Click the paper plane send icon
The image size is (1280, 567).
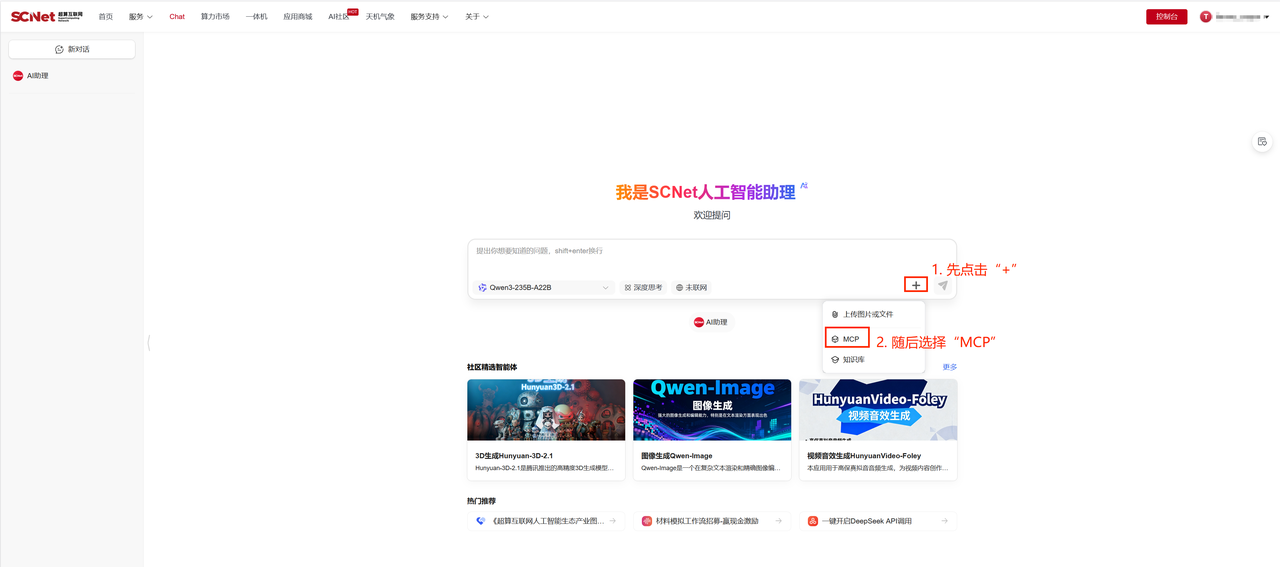pos(942,286)
